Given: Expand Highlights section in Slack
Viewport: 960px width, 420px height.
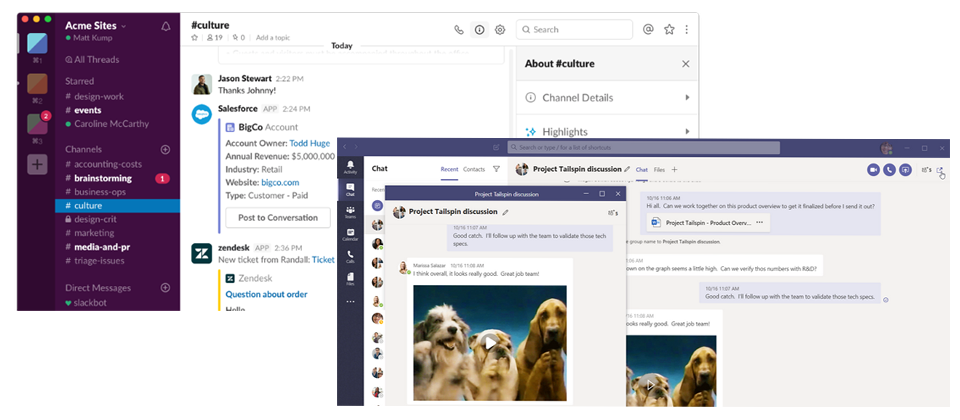Looking at the screenshot, I should 607,131.
